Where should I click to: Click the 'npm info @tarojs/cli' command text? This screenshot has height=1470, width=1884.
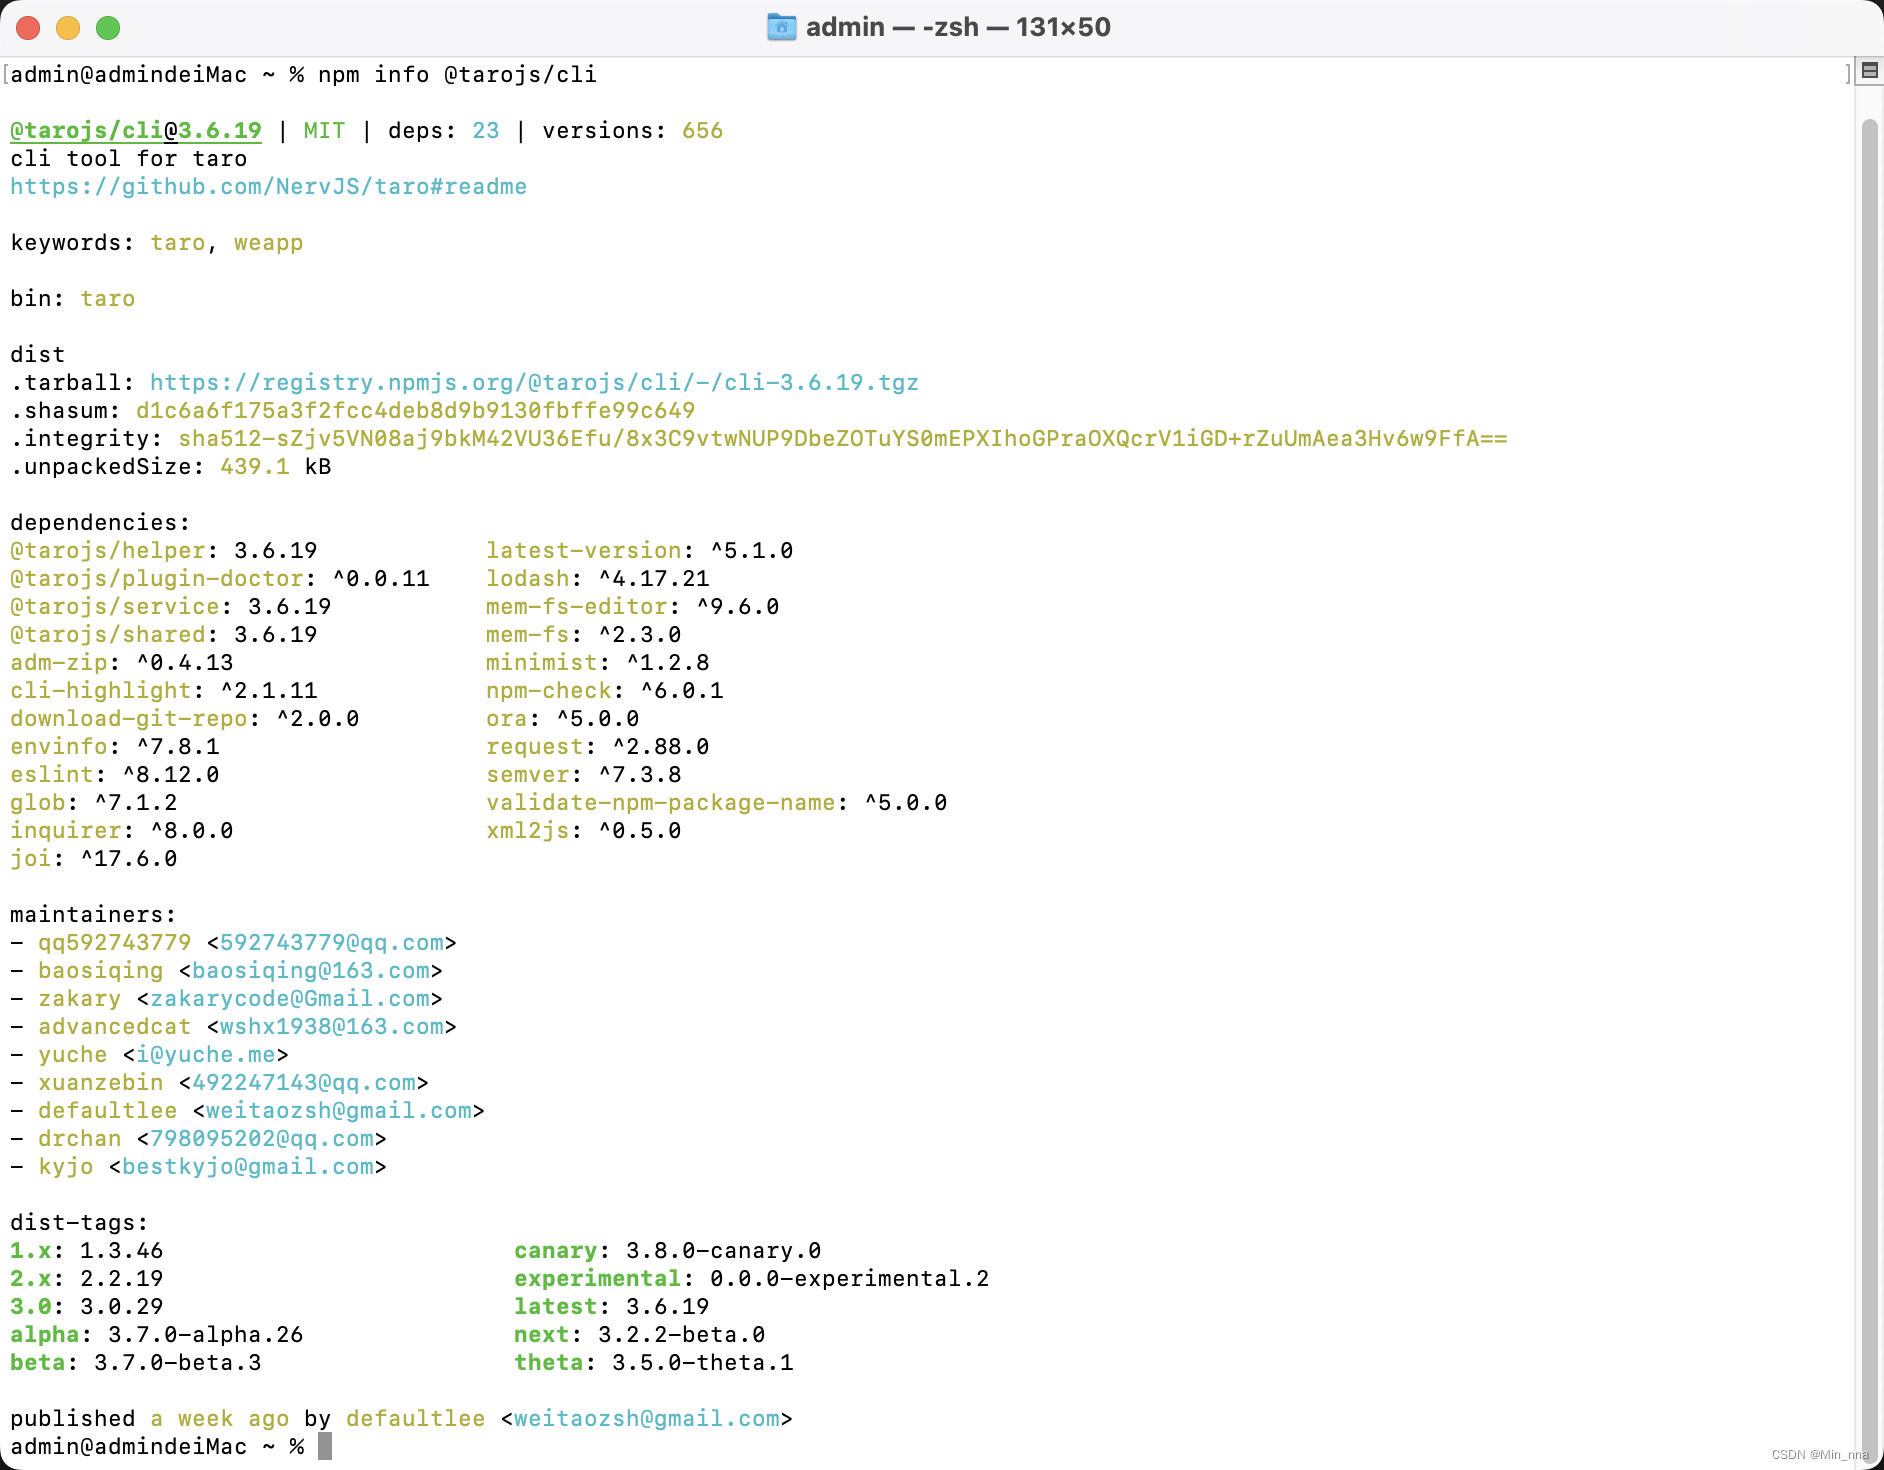pyautogui.click(x=457, y=75)
